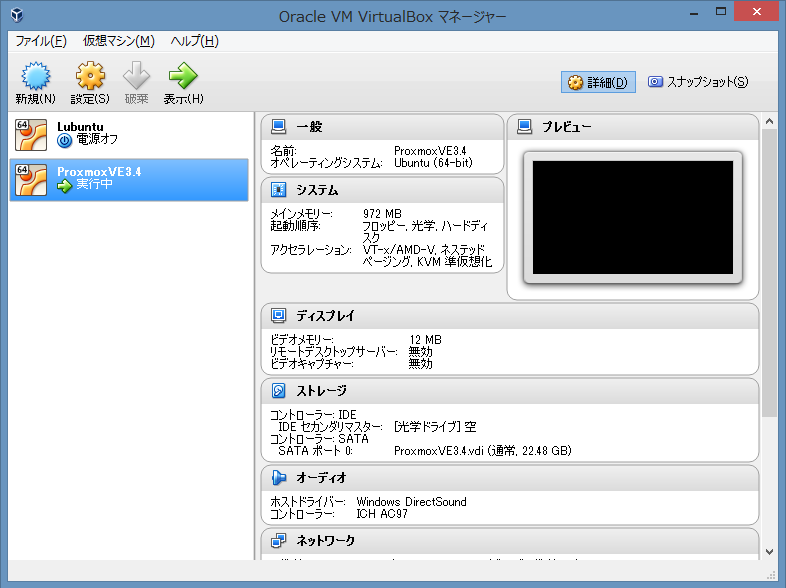Switch to スナップショット(S) snapshots view
The width and height of the screenshot is (786, 588).
point(698,82)
